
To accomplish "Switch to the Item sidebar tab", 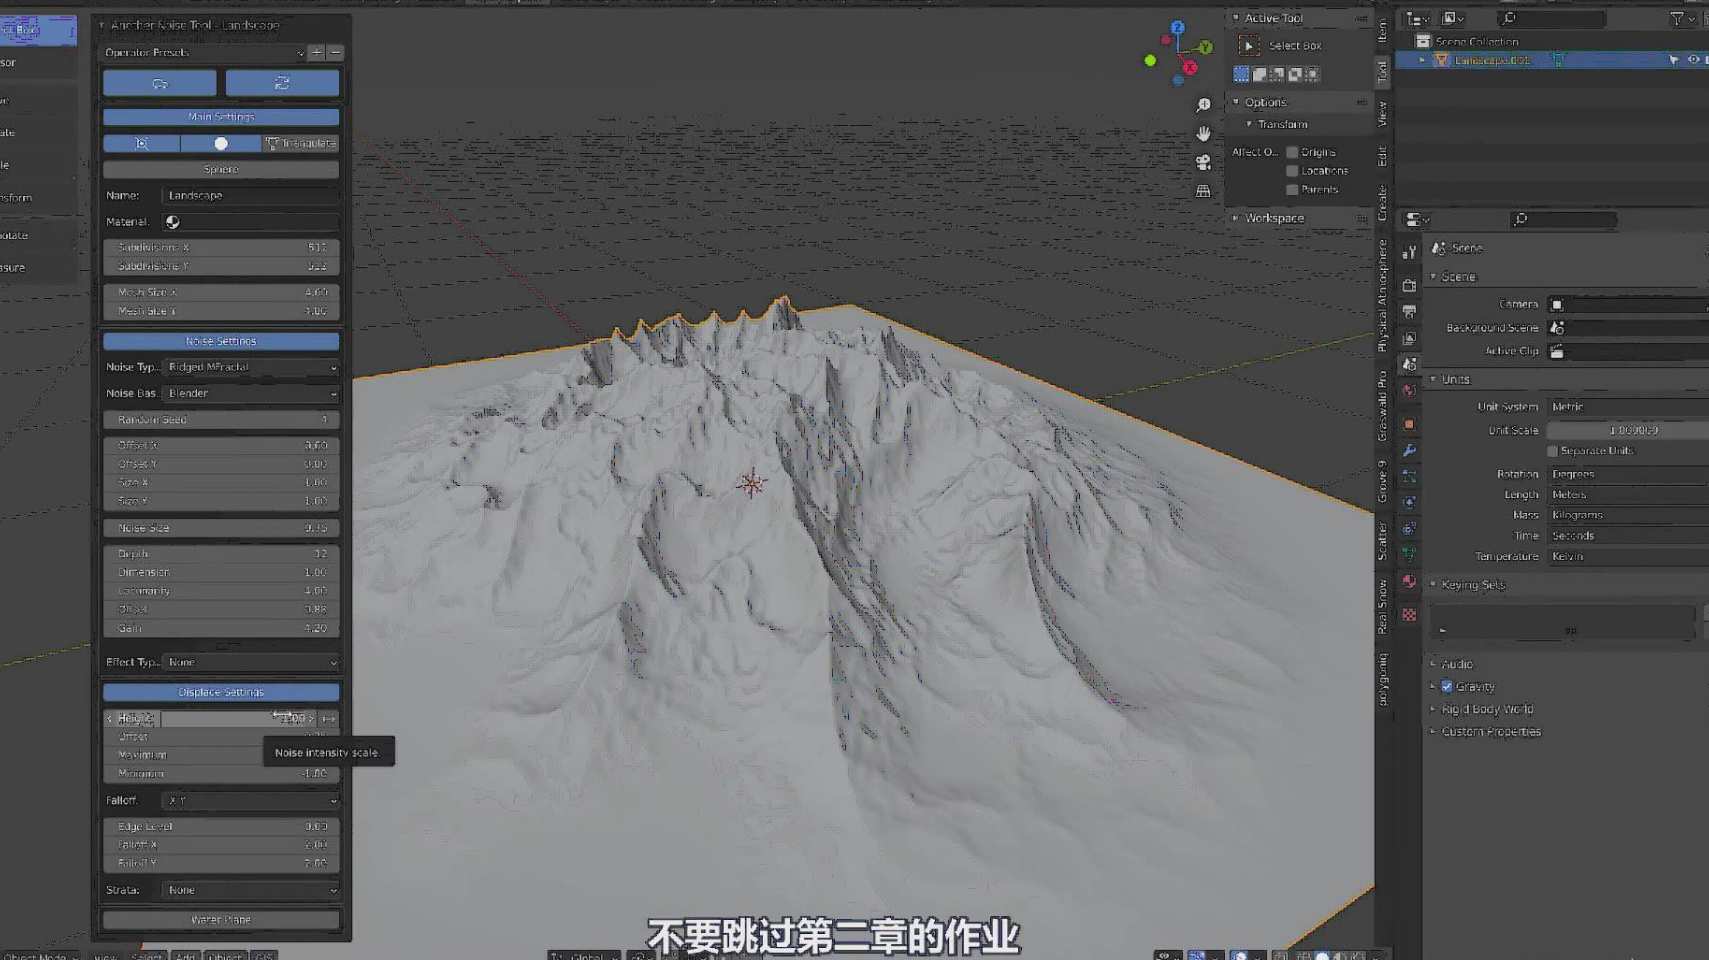I will [1383, 30].
